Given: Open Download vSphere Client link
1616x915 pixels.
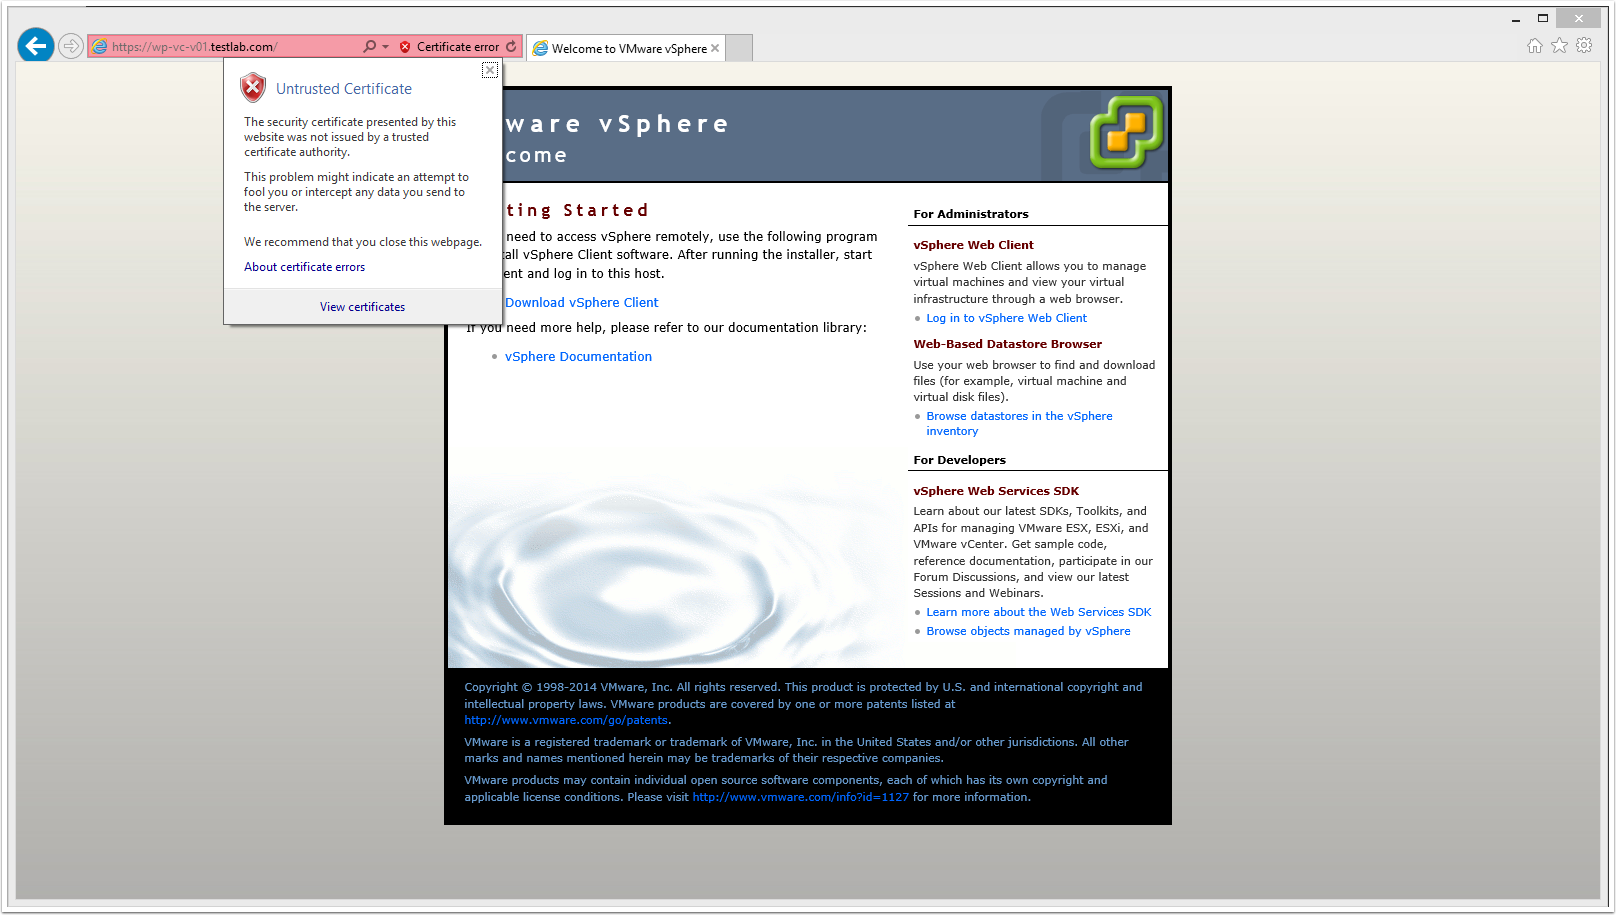Looking at the screenshot, I should click(581, 303).
